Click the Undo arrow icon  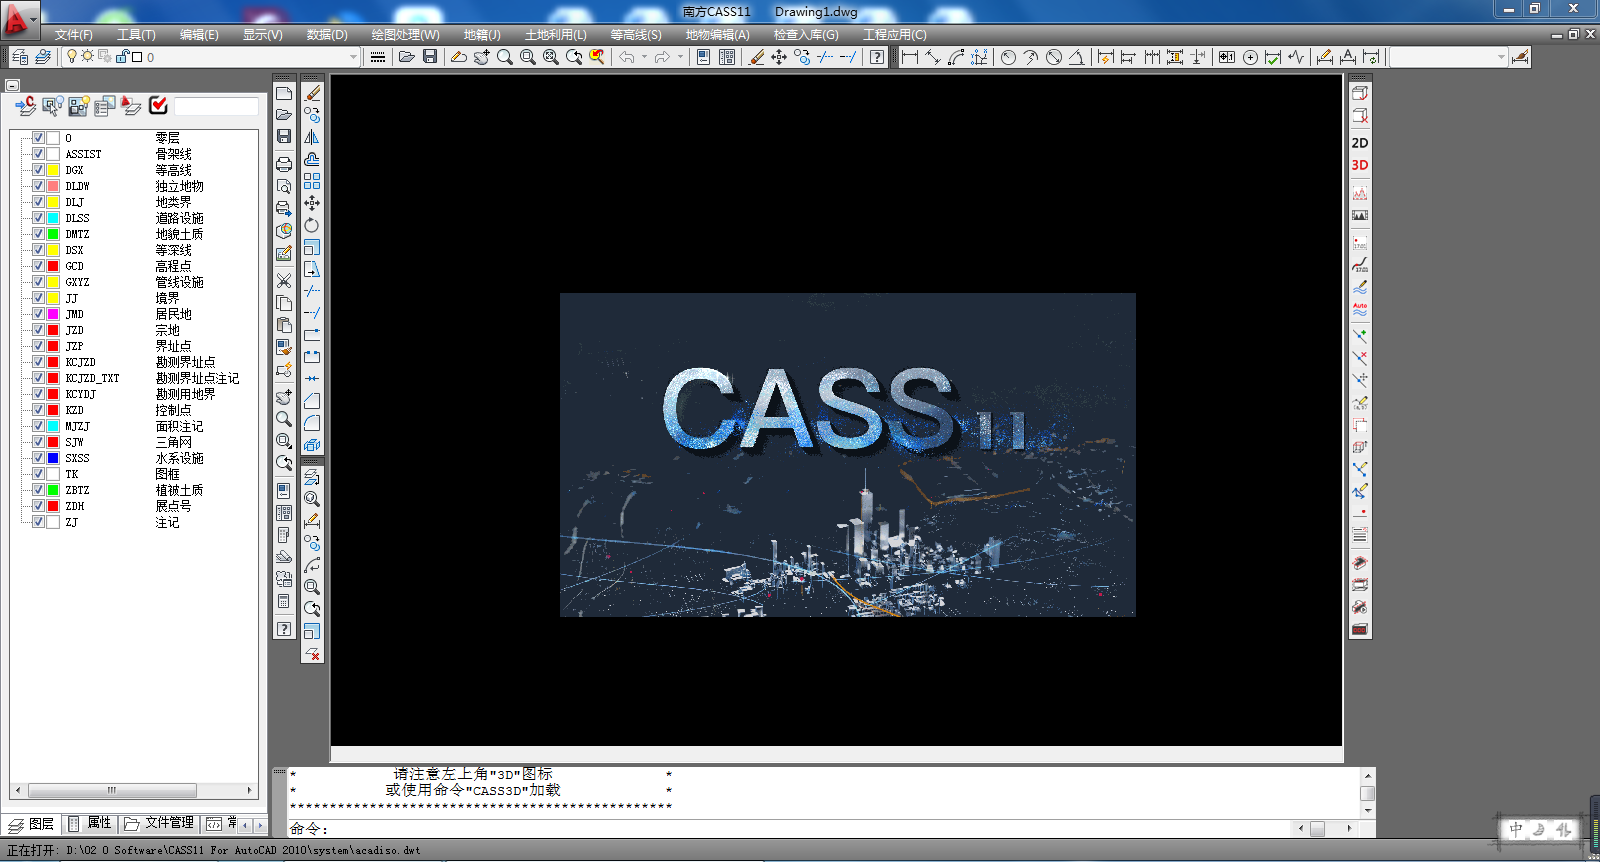click(x=627, y=57)
